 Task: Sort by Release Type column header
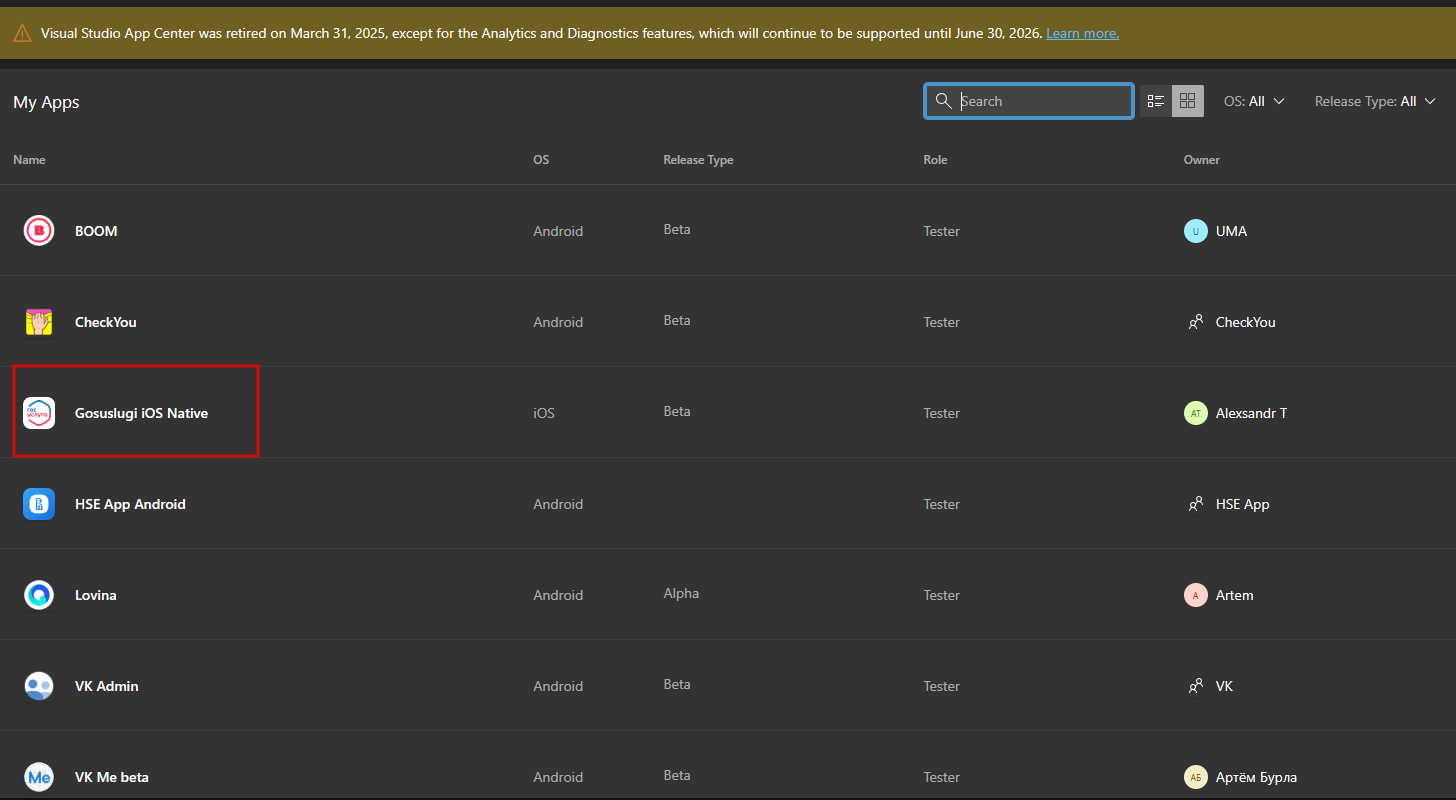[698, 160]
